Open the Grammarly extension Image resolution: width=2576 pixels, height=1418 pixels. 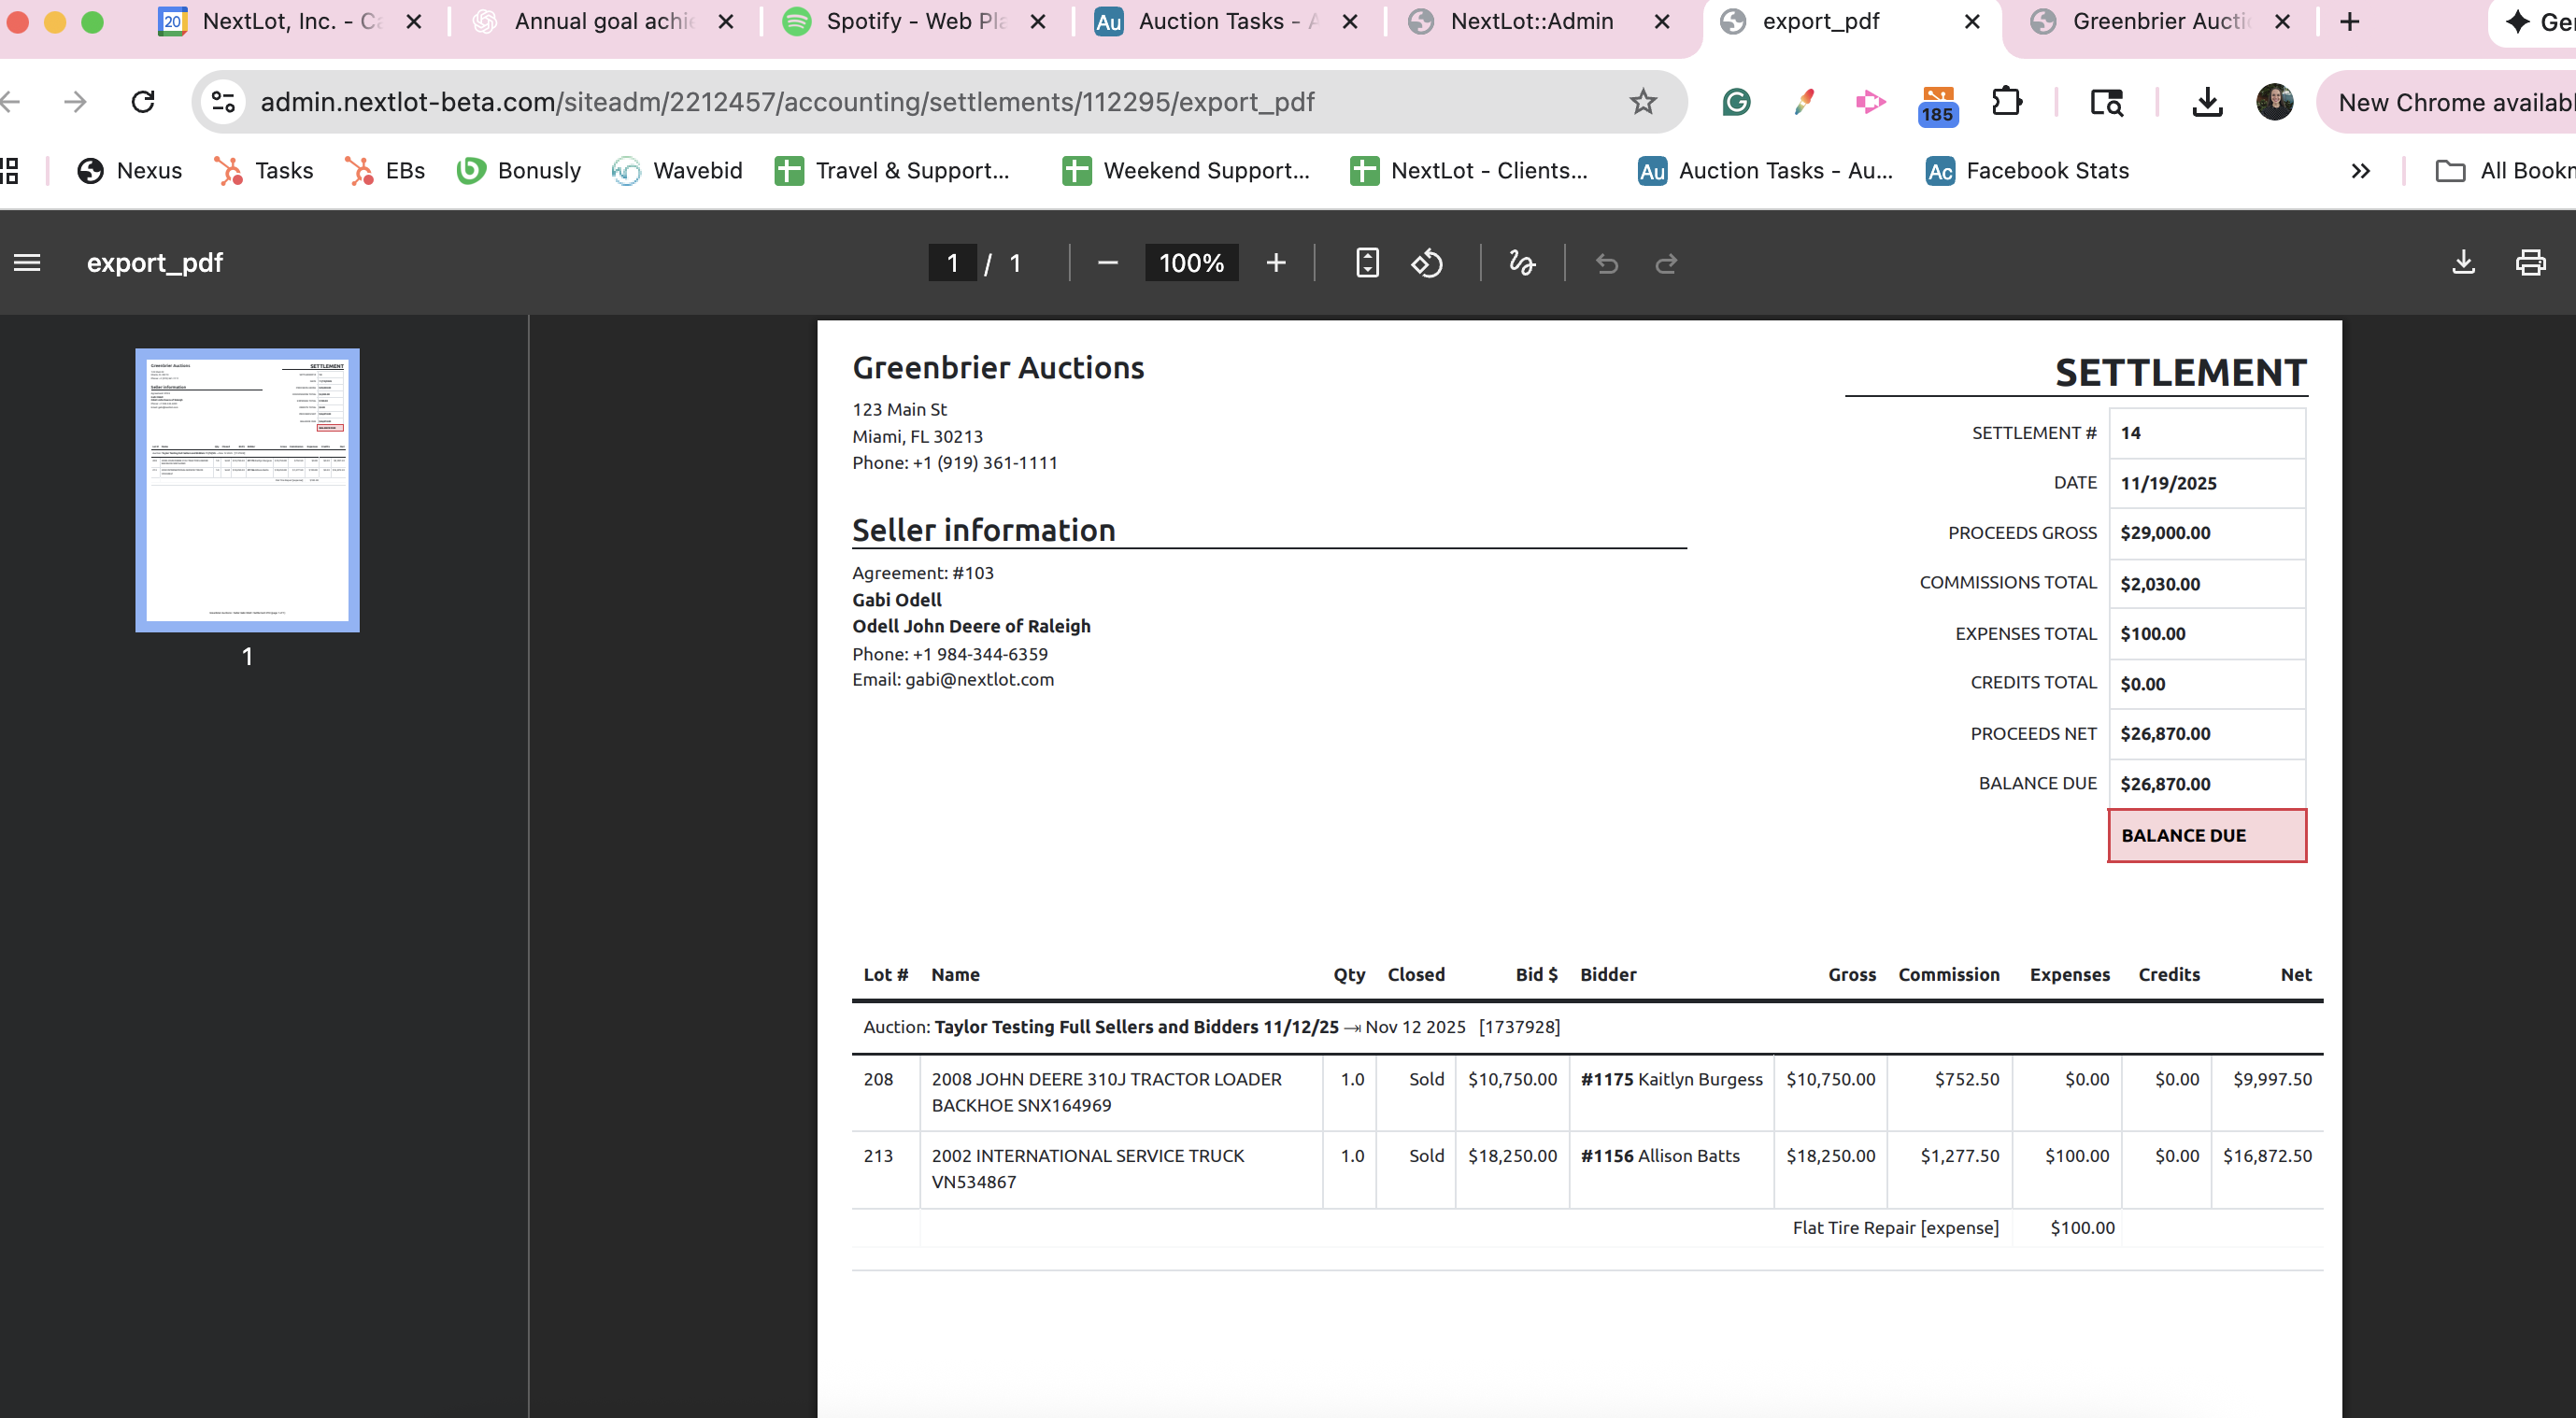(1737, 102)
